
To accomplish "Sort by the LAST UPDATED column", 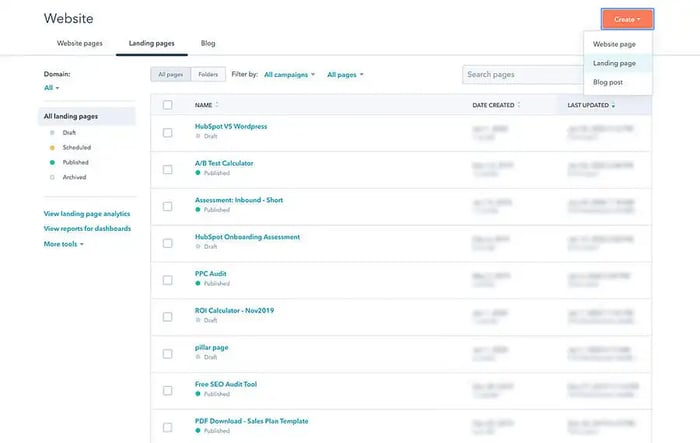I will pos(591,105).
